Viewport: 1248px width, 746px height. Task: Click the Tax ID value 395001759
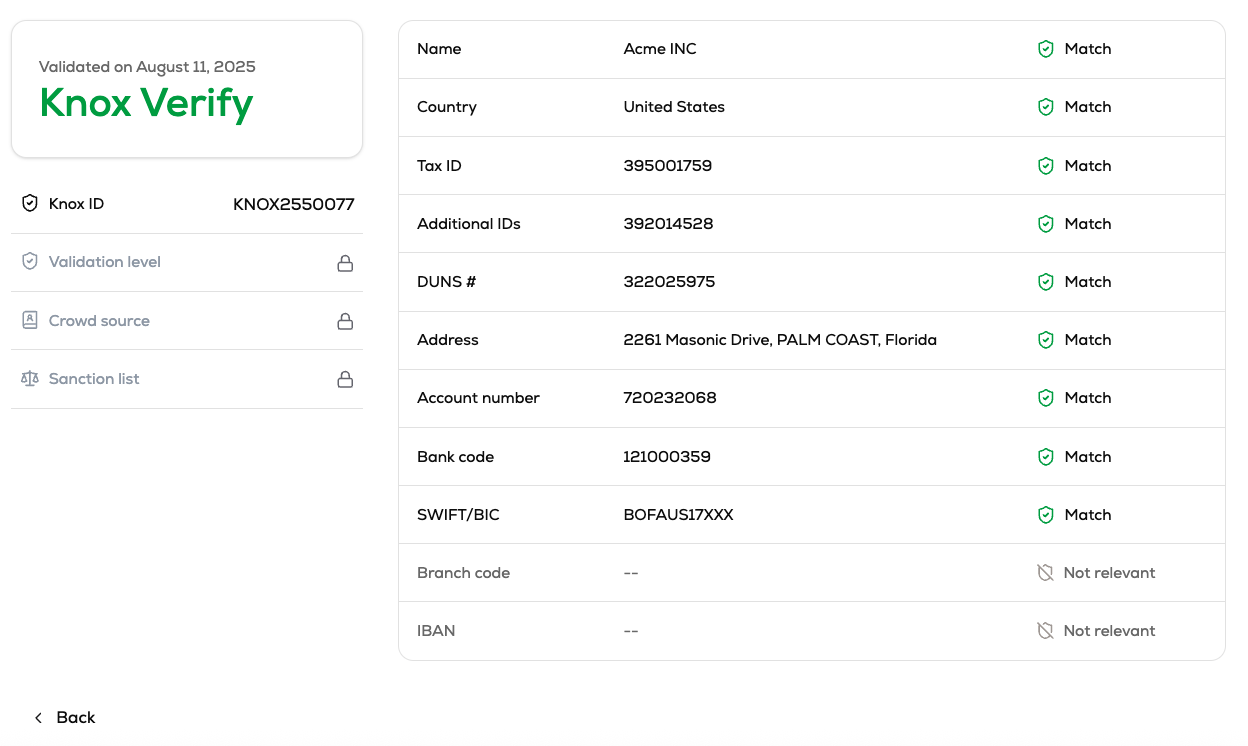tap(667, 166)
